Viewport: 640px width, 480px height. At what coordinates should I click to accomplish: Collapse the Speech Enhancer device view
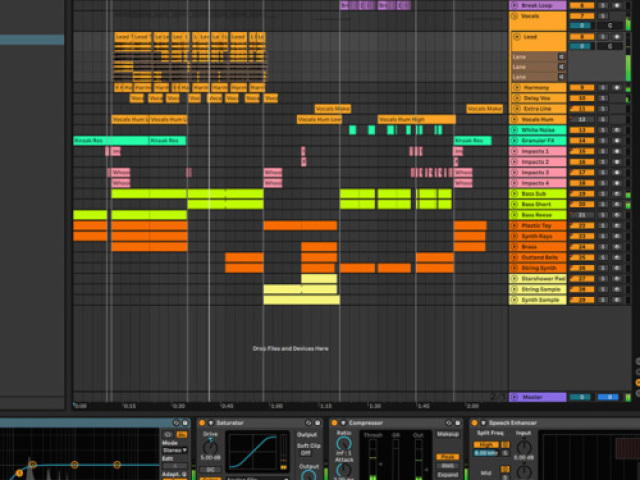click(483, 423)
